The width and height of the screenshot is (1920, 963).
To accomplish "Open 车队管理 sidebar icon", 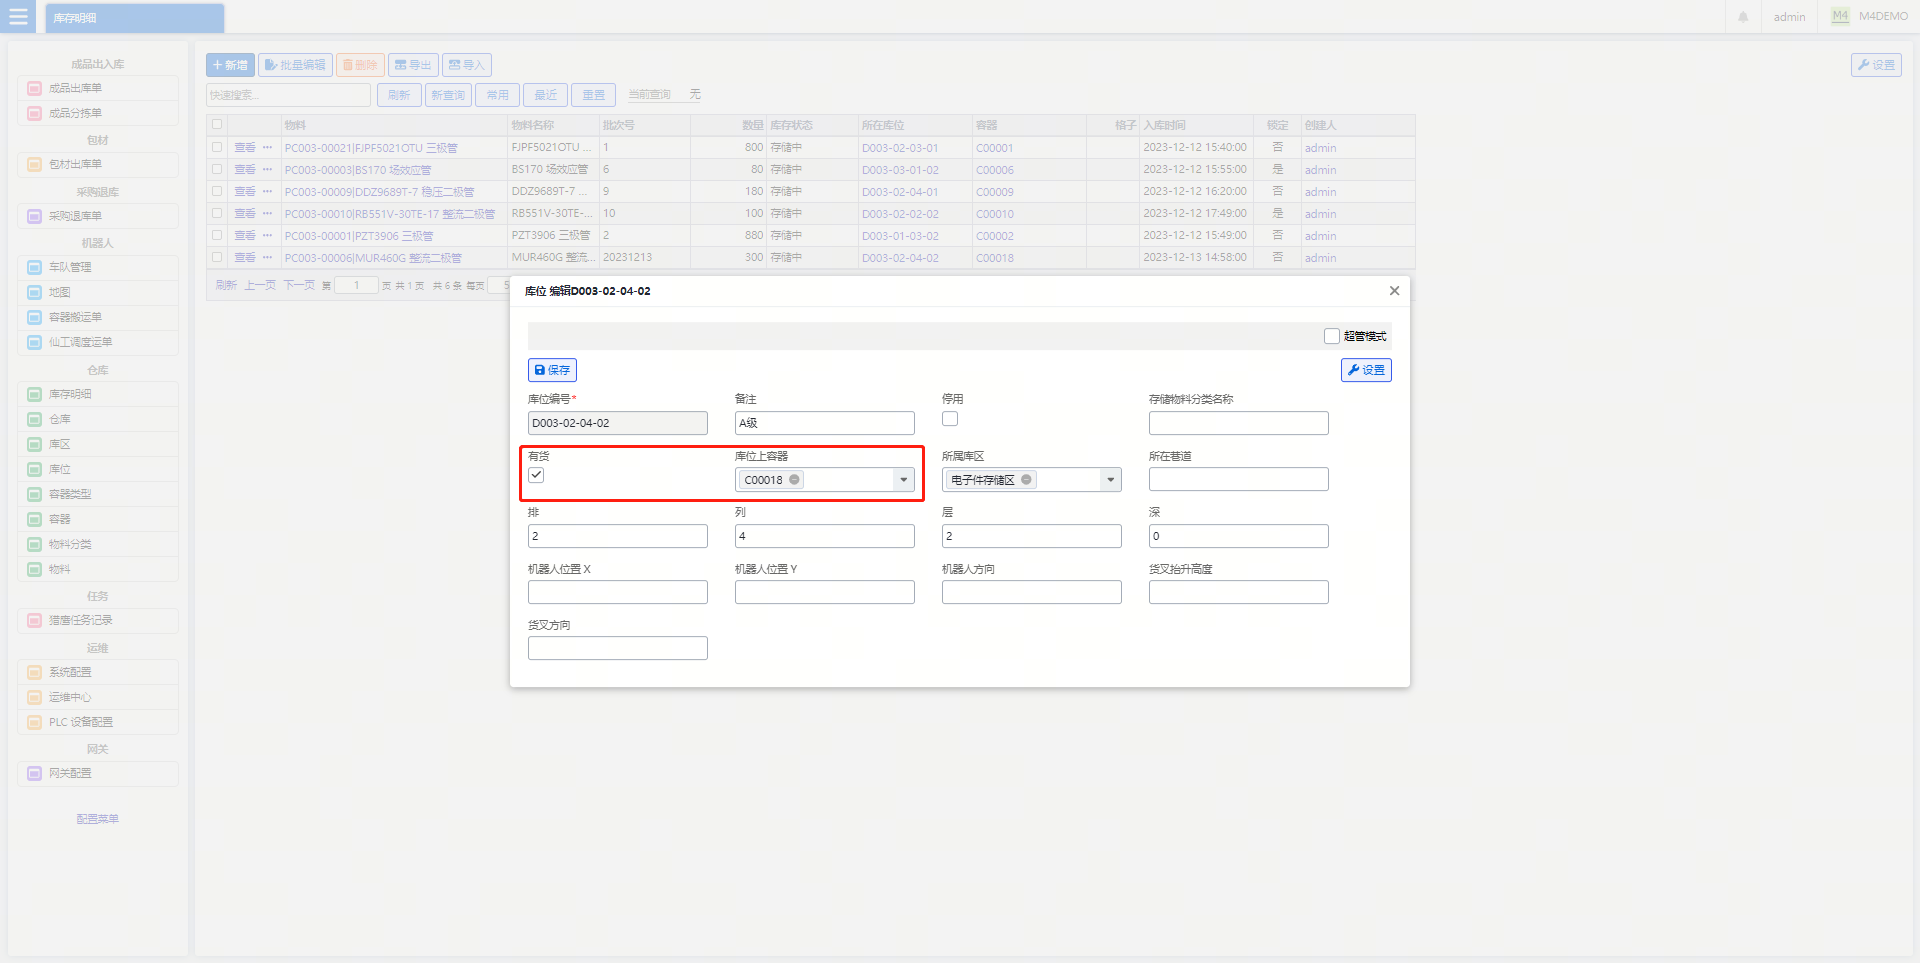I will pyautogui.click(x=35, y=268).
